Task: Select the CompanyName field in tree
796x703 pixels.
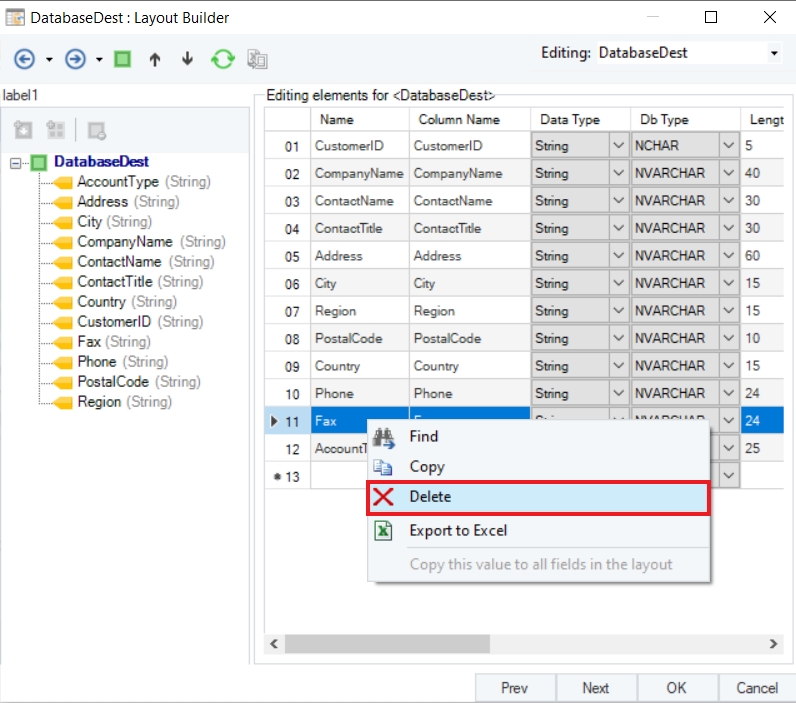Action: tap(124, 242)
